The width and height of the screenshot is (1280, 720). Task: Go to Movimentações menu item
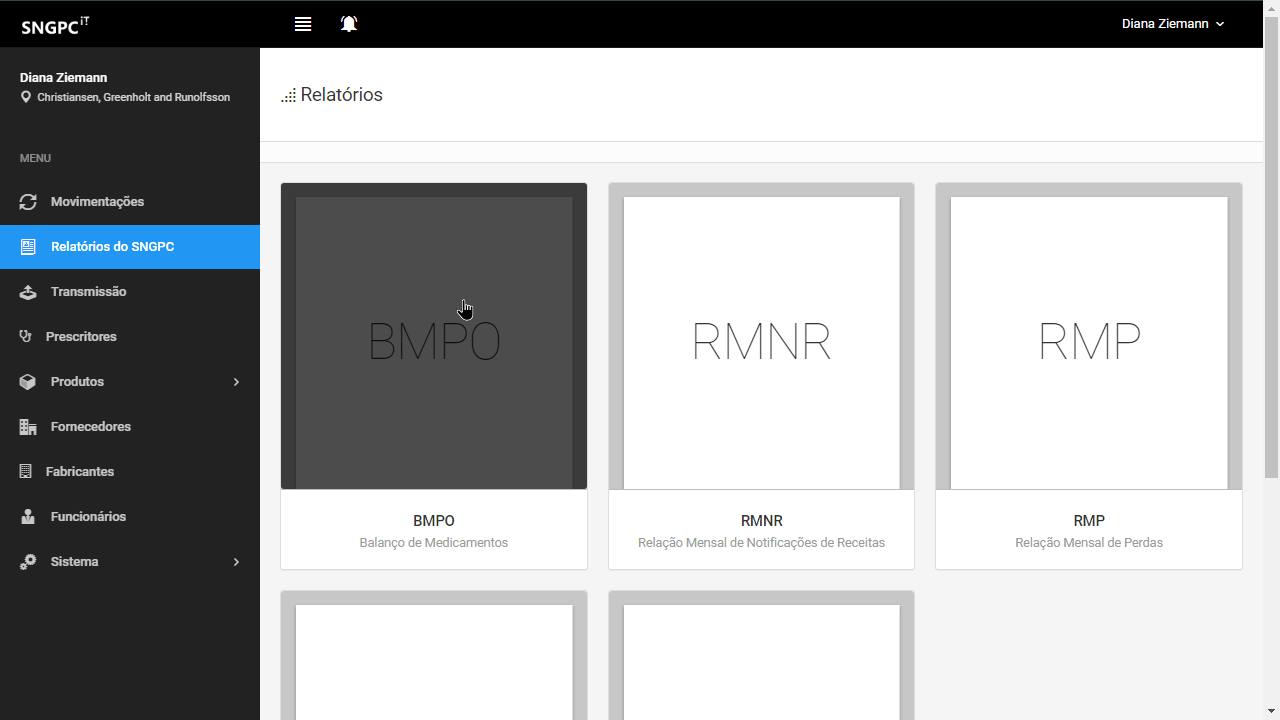(130, 202)
